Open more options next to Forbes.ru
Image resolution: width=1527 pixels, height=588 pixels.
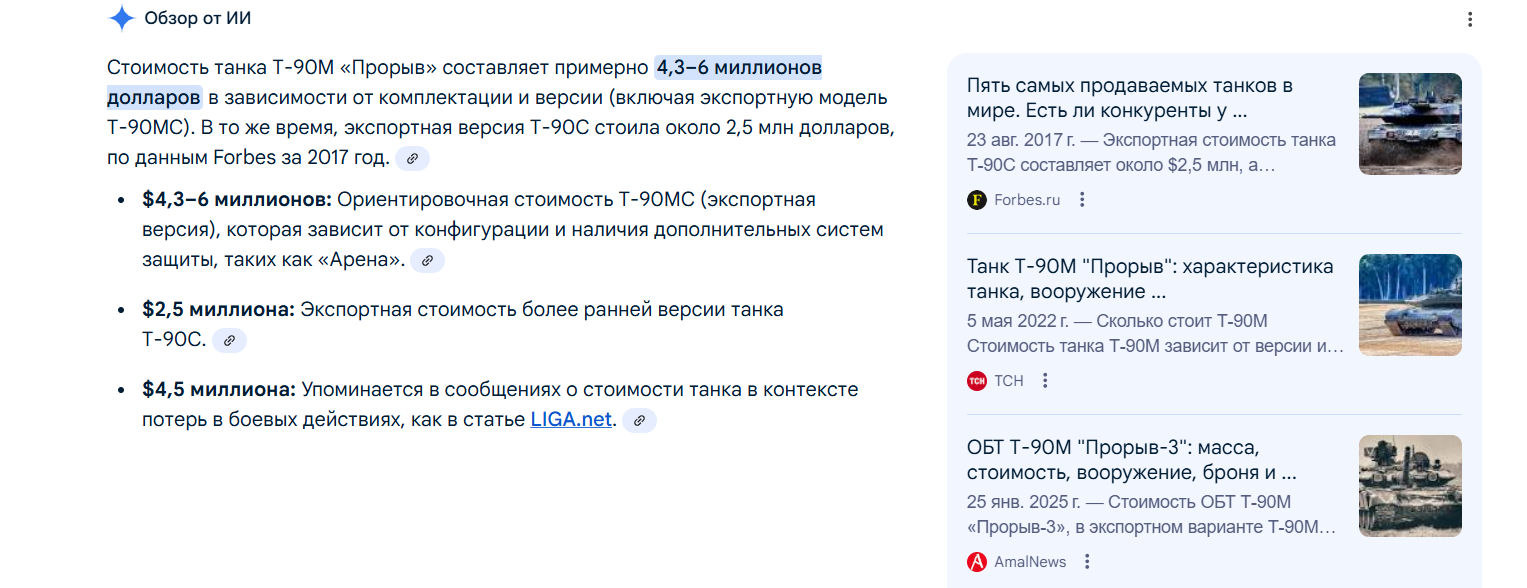pos(1081,200)
